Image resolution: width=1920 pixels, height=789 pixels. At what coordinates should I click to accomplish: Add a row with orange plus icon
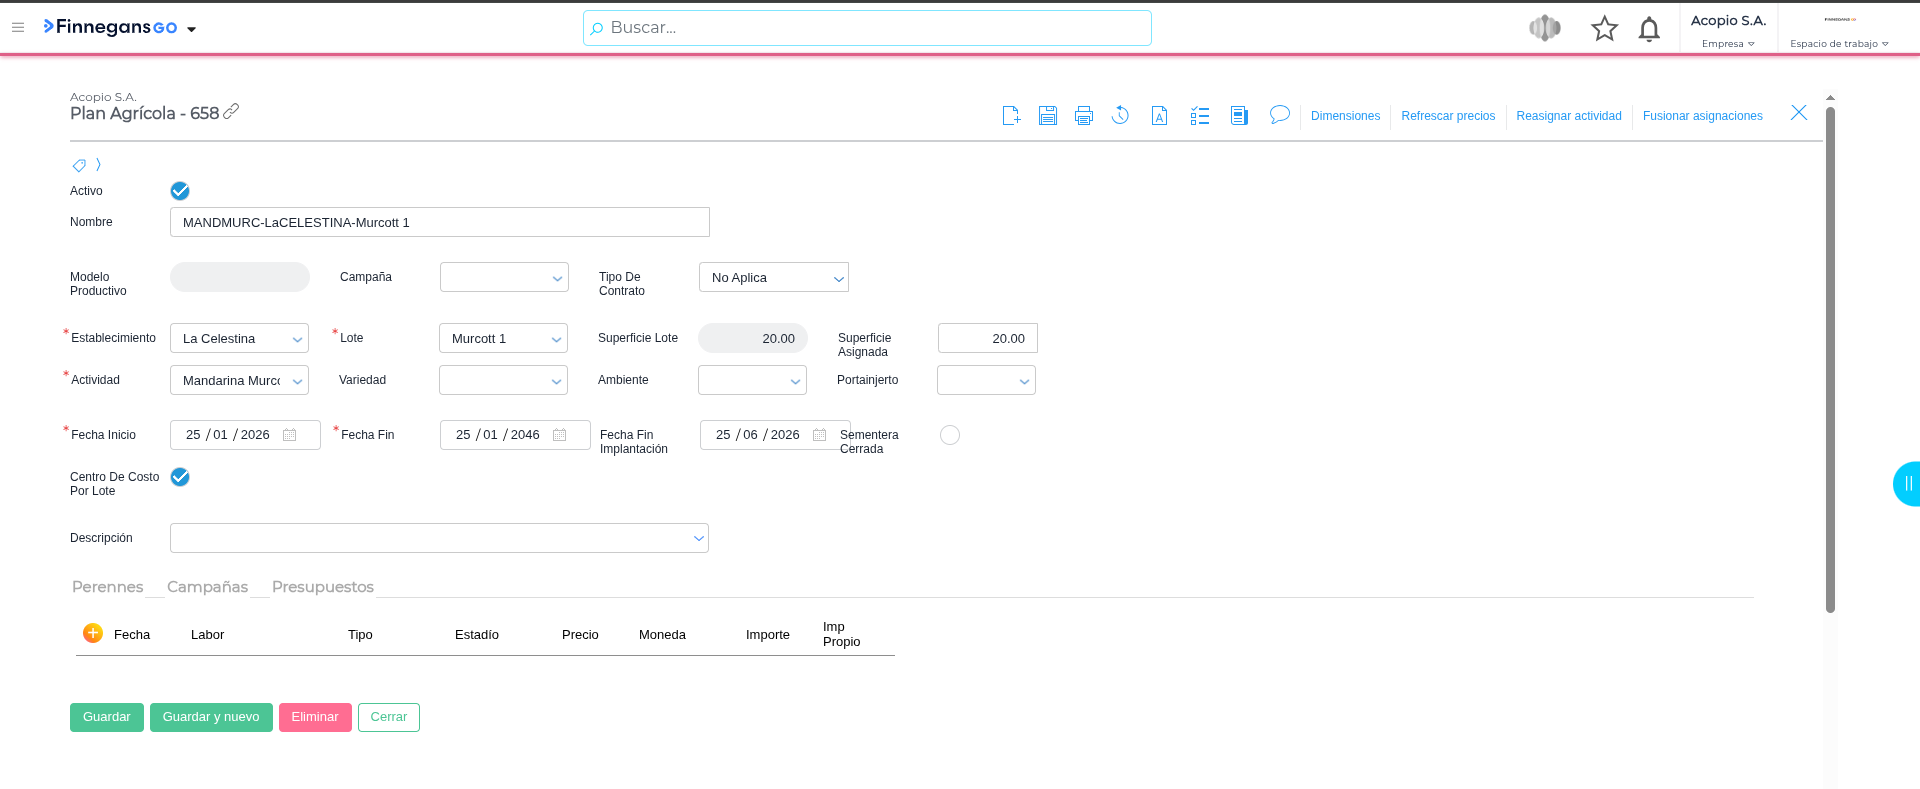tap(93, 633)
